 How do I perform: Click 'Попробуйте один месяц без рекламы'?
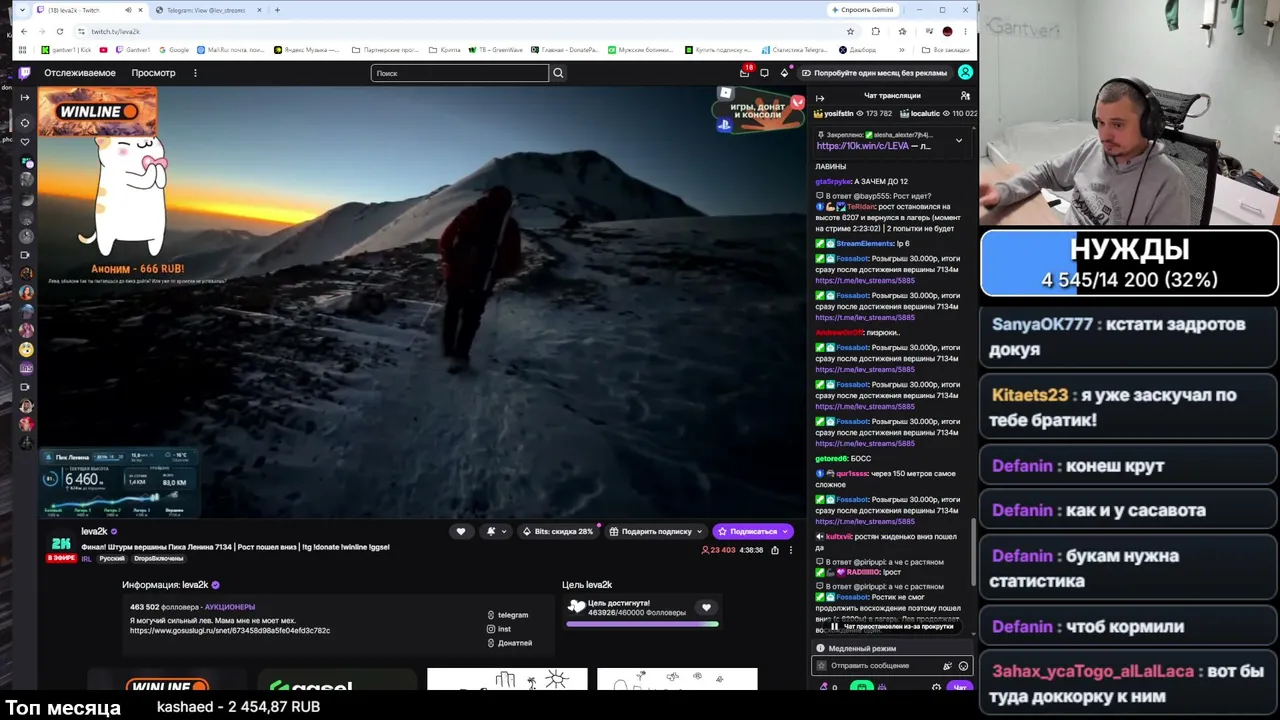coord(874,73)
